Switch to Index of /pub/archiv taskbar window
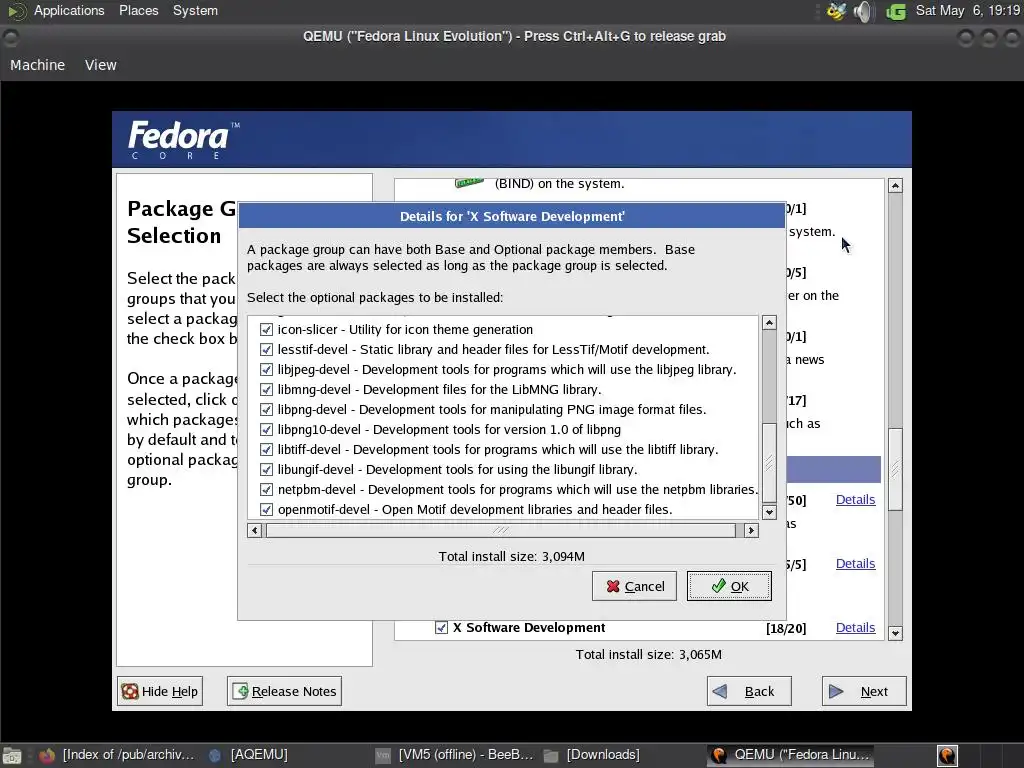Viewport: 1024px width, 768px height. pyautogui.click(x=118, y=755)
